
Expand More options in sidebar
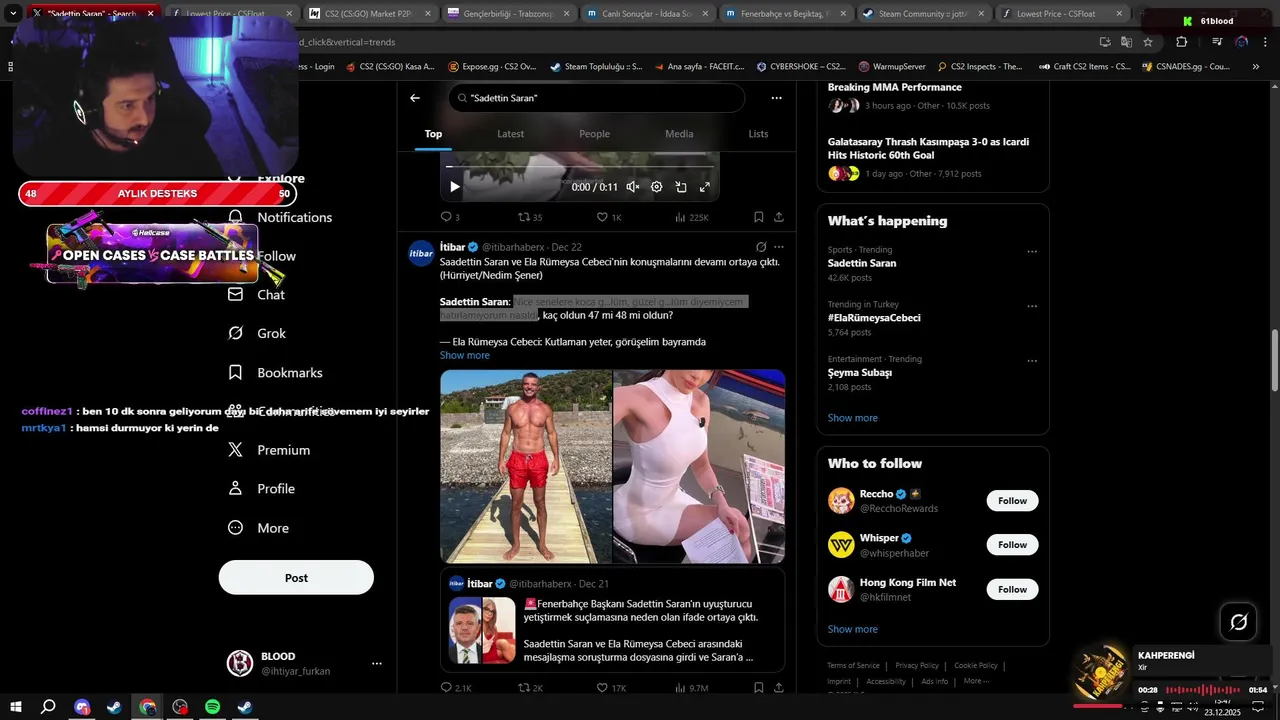pyautogui.click(x=259, y=528)
